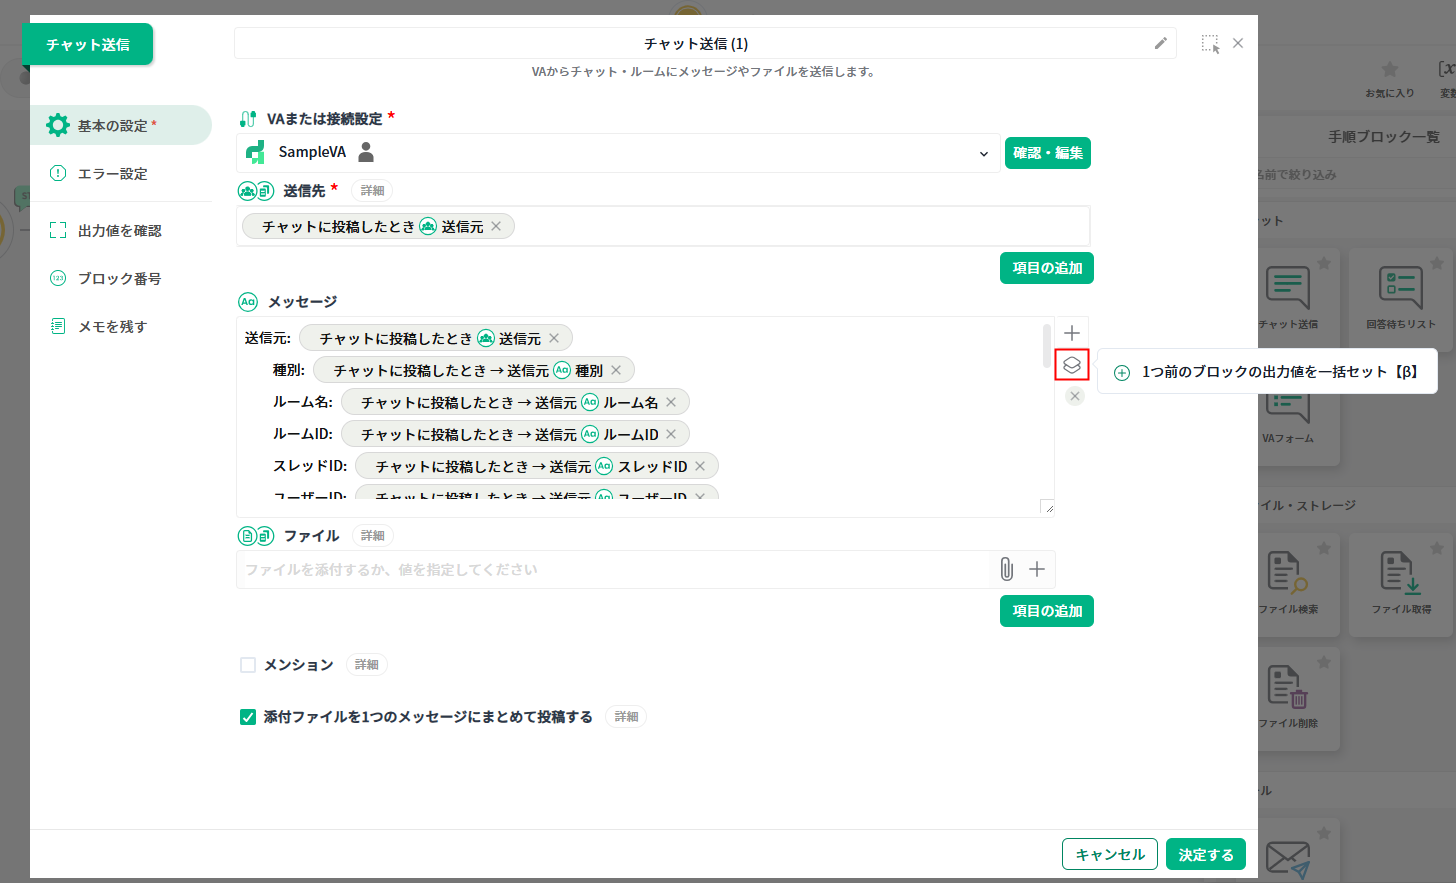This screenshot has width=1456, height=883.
Task: Show 詳細 next to 送信先 label
Action: 372,191
